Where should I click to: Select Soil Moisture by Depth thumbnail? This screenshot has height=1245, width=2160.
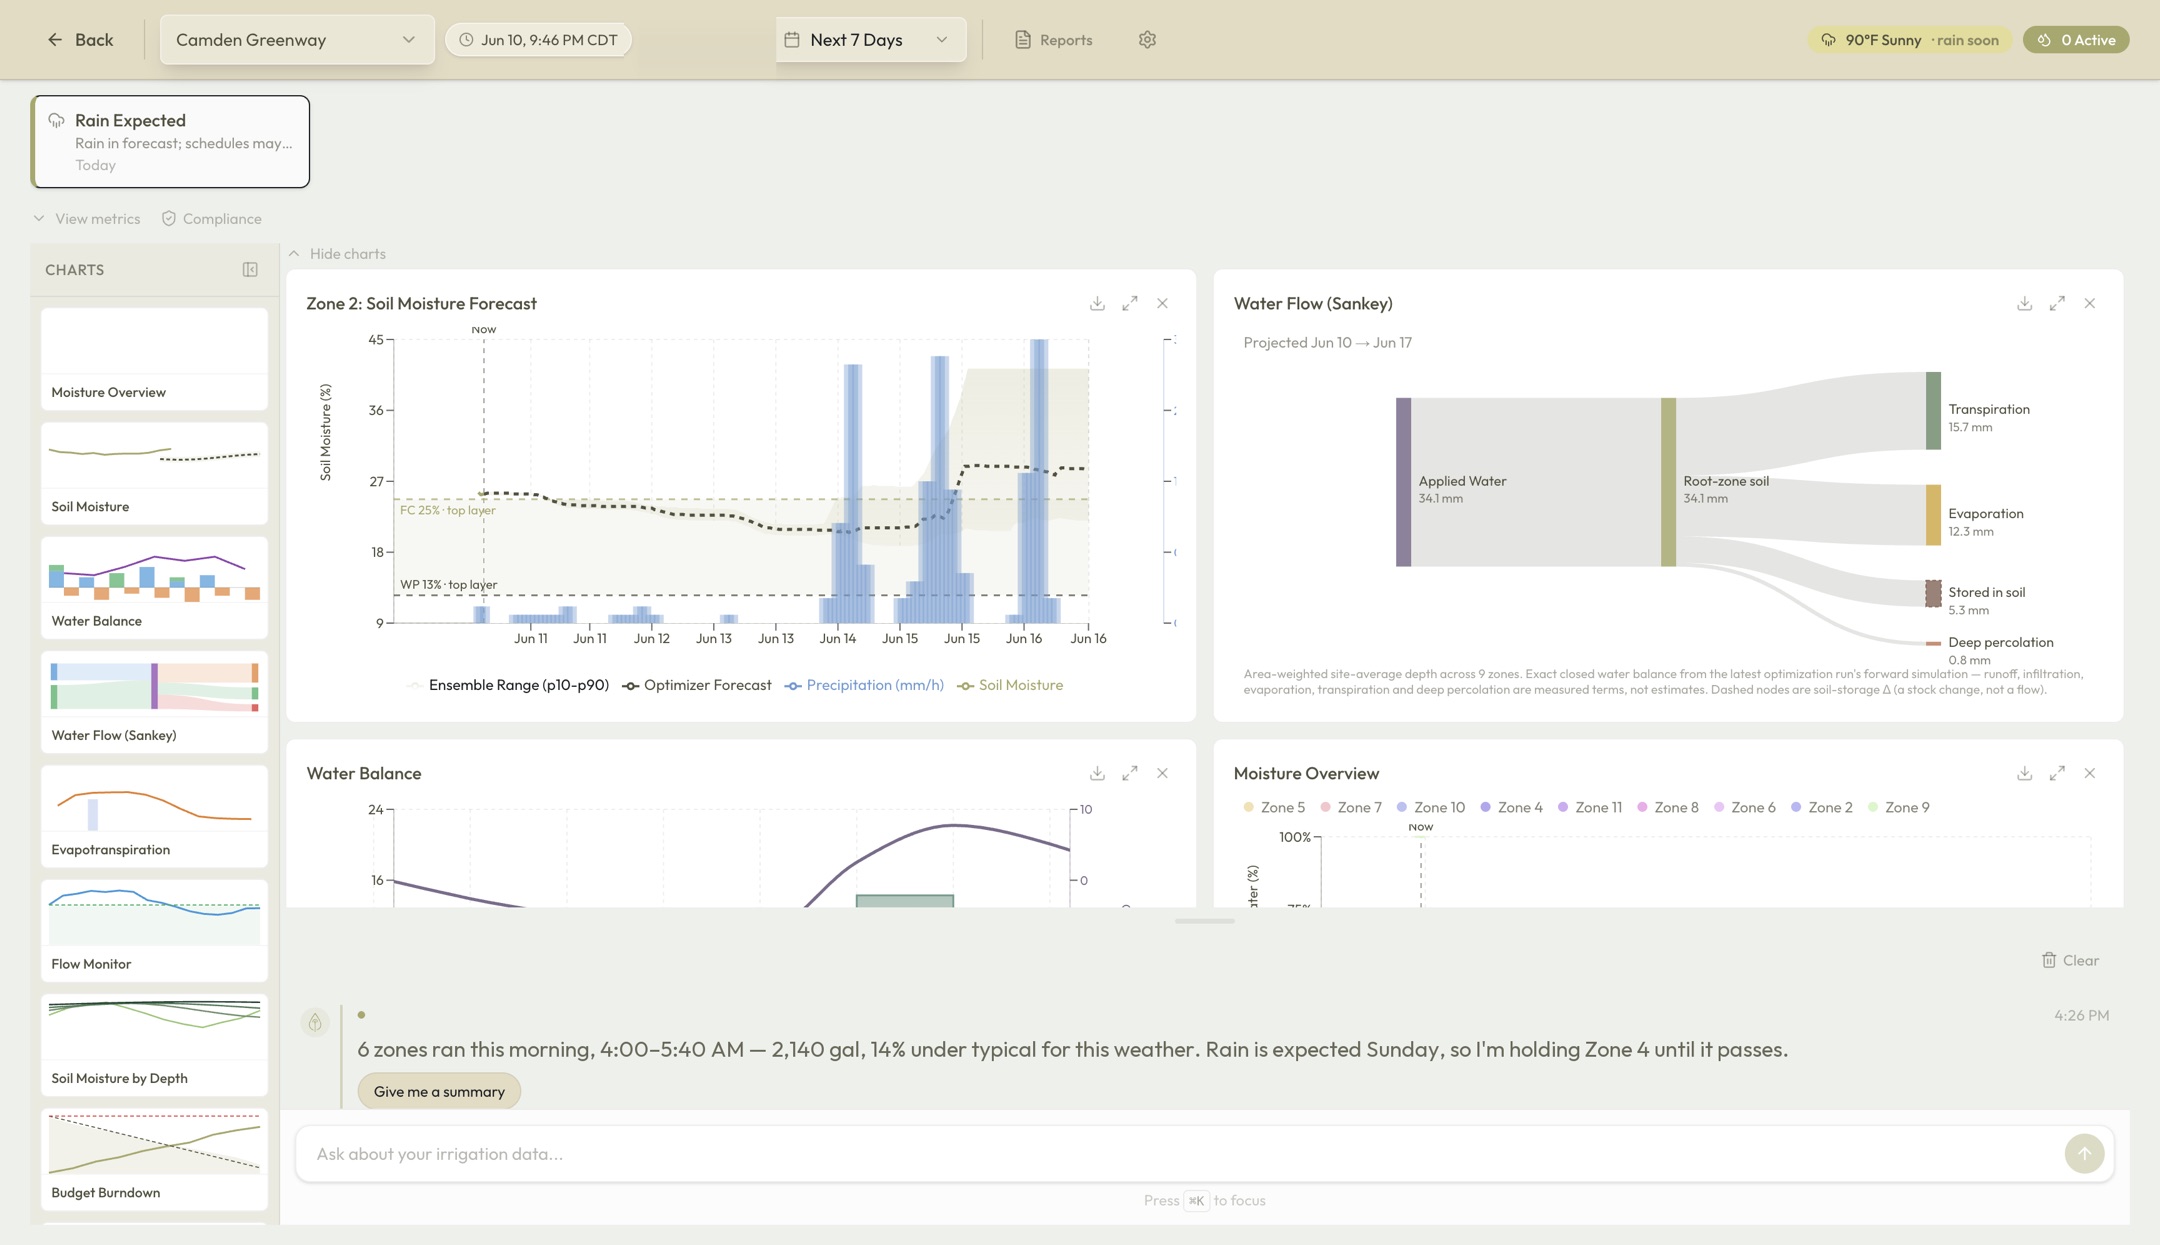pos(154,1045)
